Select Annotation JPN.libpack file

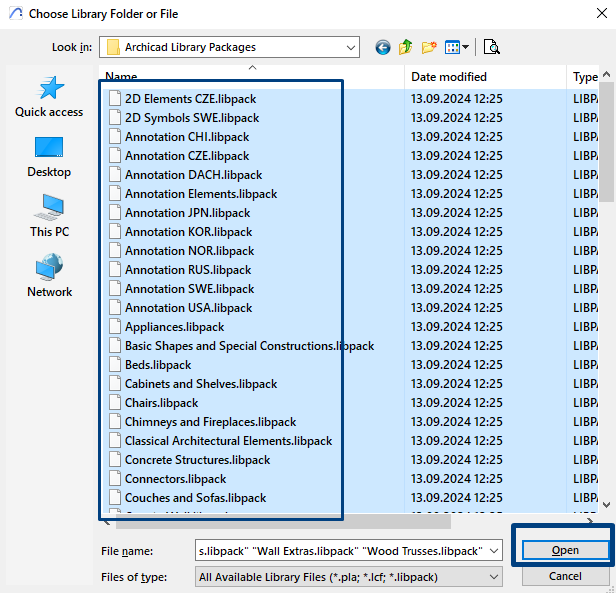(187, 213)
